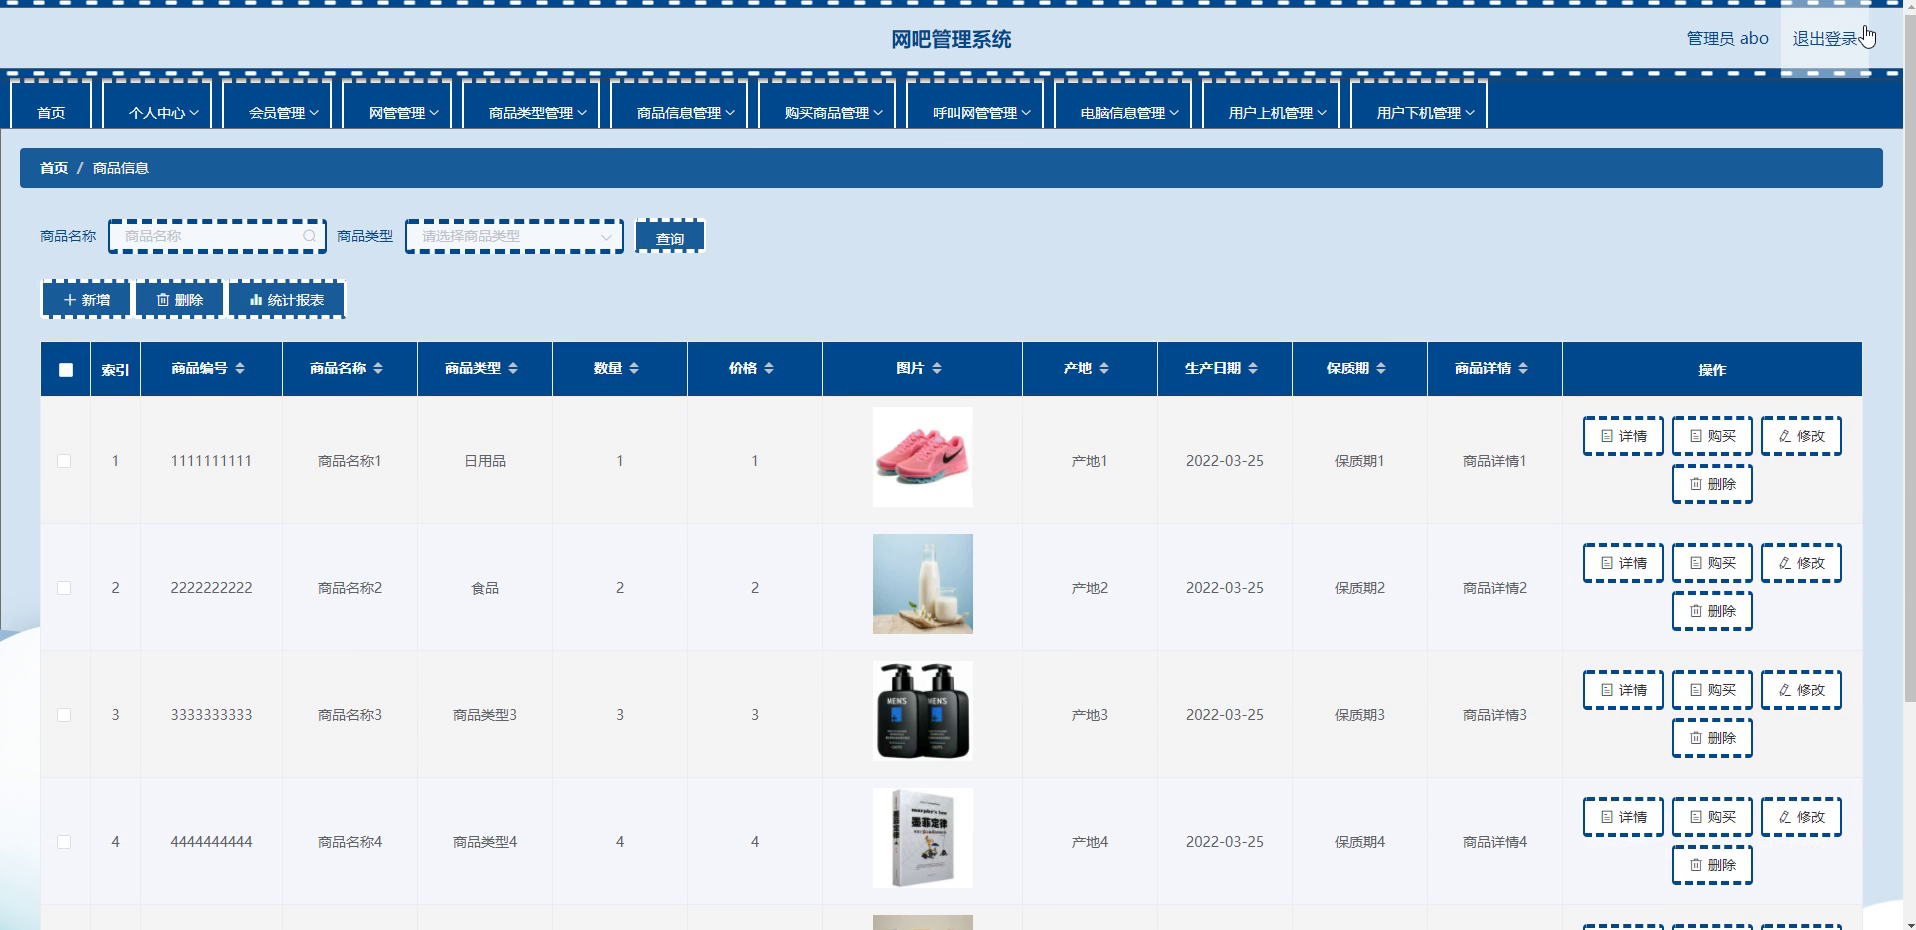Screen dimensions: 1916x930
Task: Click 删除 for 商品名称4 row
Action: point(1712,865)
